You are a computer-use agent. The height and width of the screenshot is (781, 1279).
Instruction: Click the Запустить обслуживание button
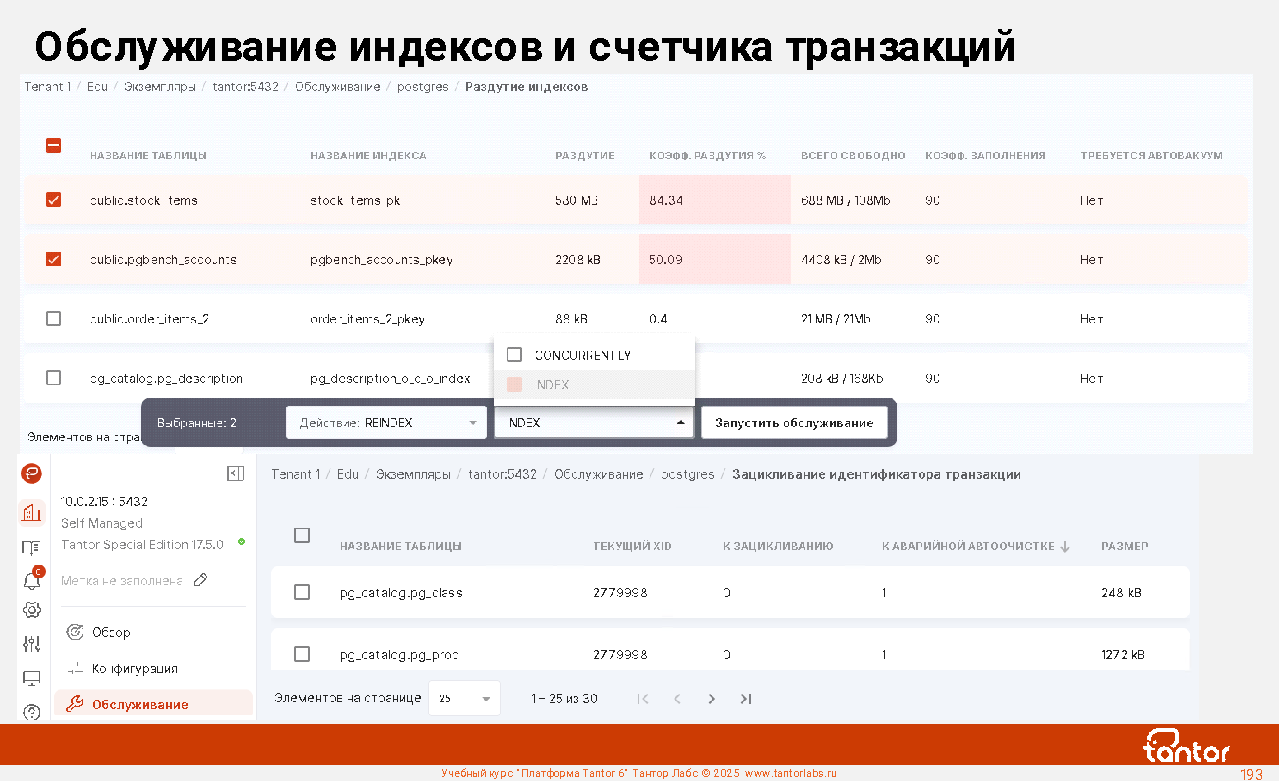click(x=794, y=423)
